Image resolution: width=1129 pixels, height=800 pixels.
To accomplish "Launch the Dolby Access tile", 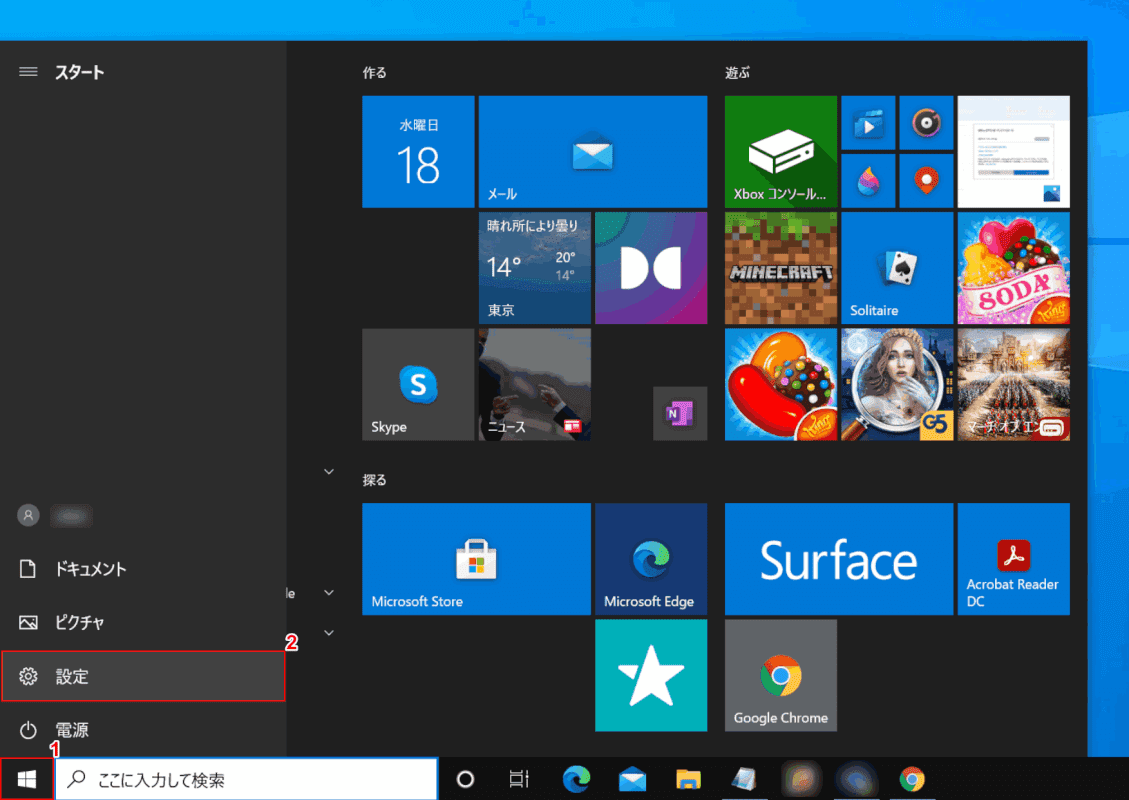I will click(x=651, y=268).
